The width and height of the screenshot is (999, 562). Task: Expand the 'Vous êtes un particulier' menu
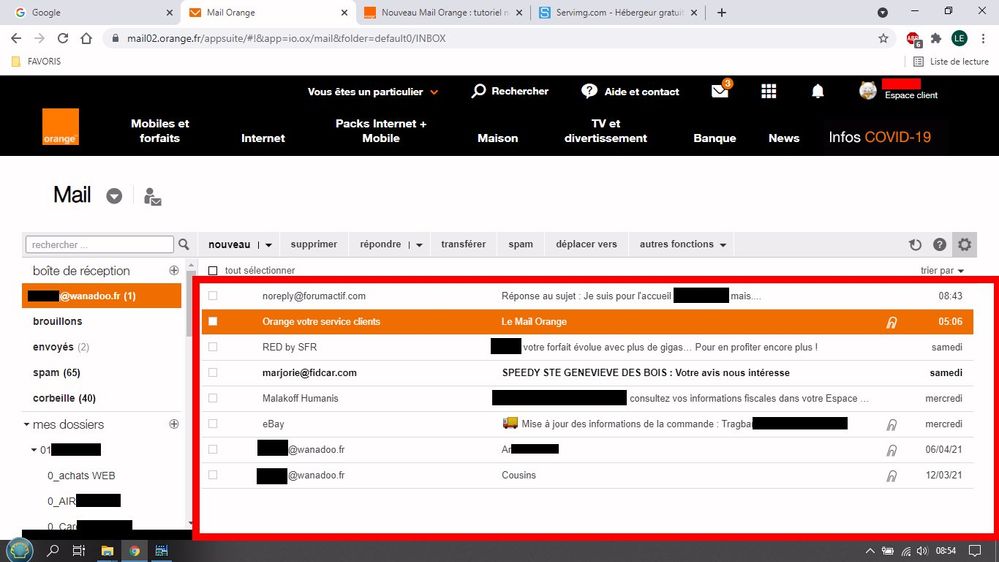point(373,92)
